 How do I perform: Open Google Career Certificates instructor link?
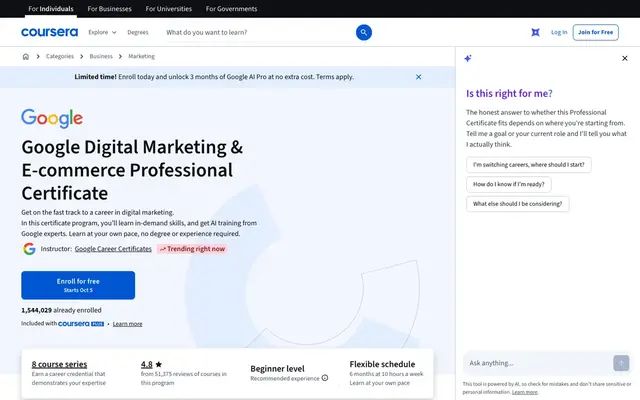(113, 249)
